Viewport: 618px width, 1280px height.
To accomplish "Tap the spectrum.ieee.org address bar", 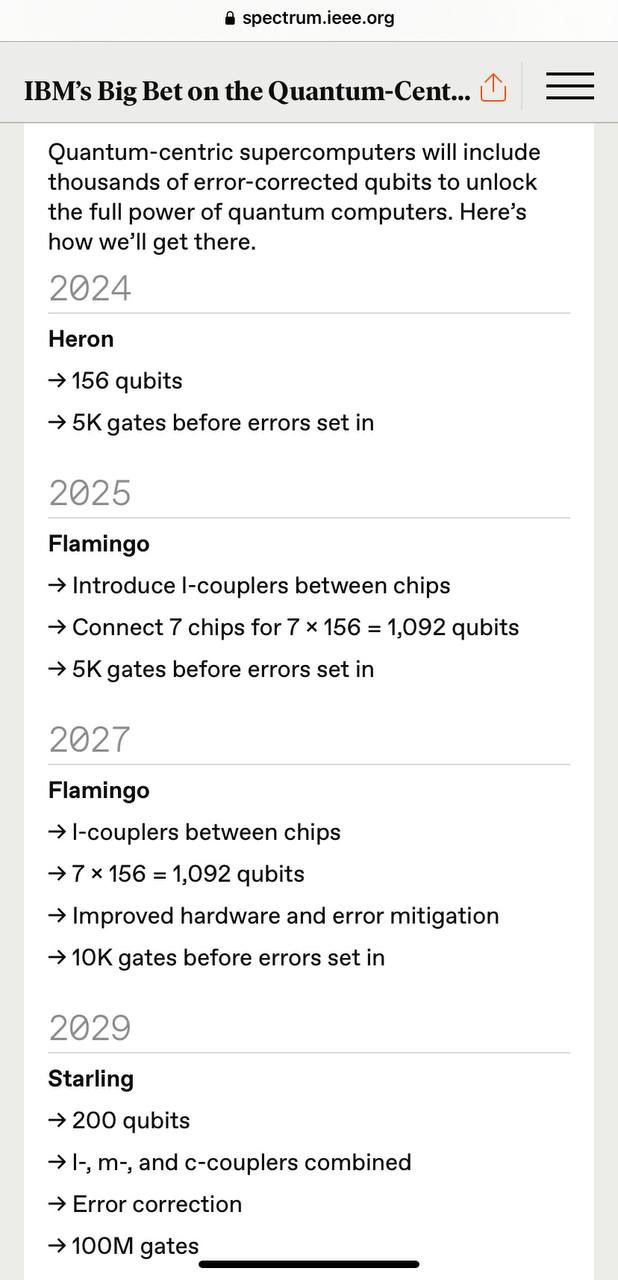I will (309, 18).
